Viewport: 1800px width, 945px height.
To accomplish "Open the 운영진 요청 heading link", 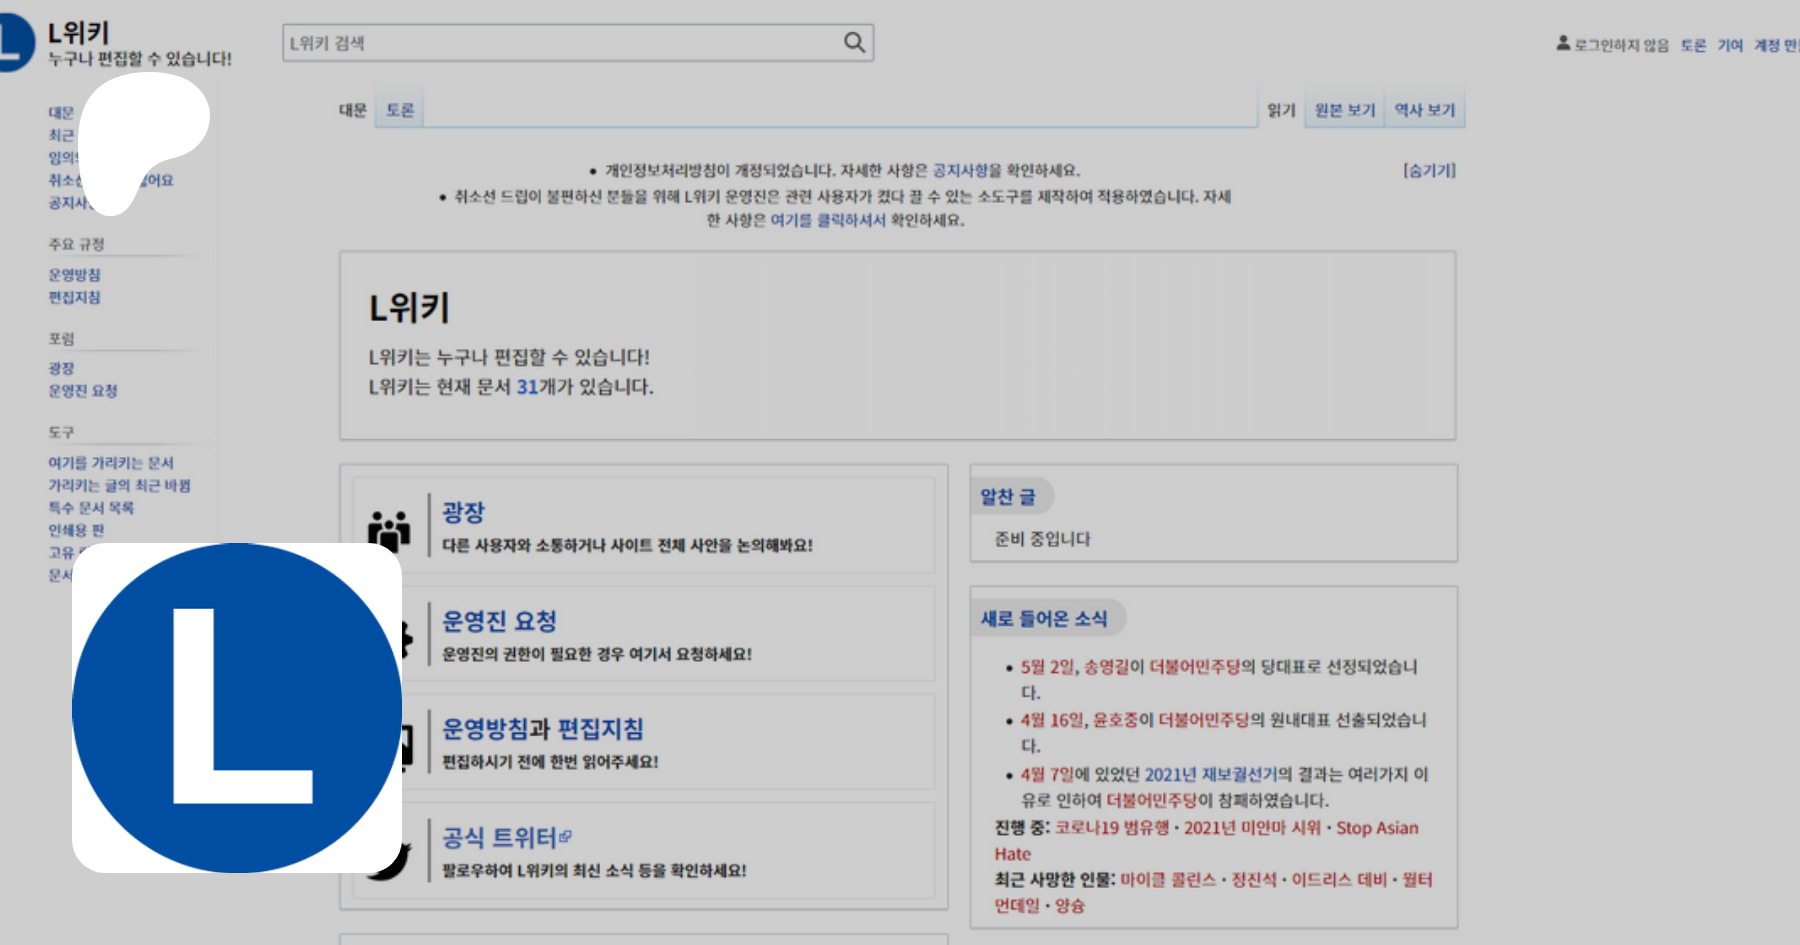I will click(499, 621).
